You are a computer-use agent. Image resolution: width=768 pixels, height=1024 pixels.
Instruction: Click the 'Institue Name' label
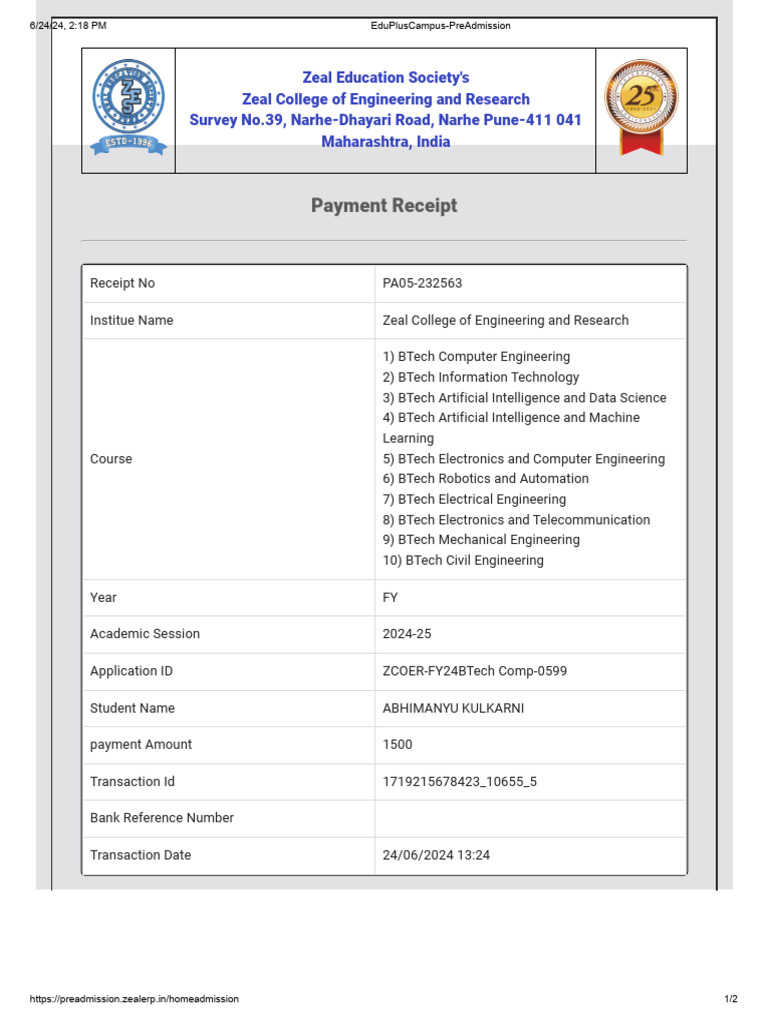(132, 321)
